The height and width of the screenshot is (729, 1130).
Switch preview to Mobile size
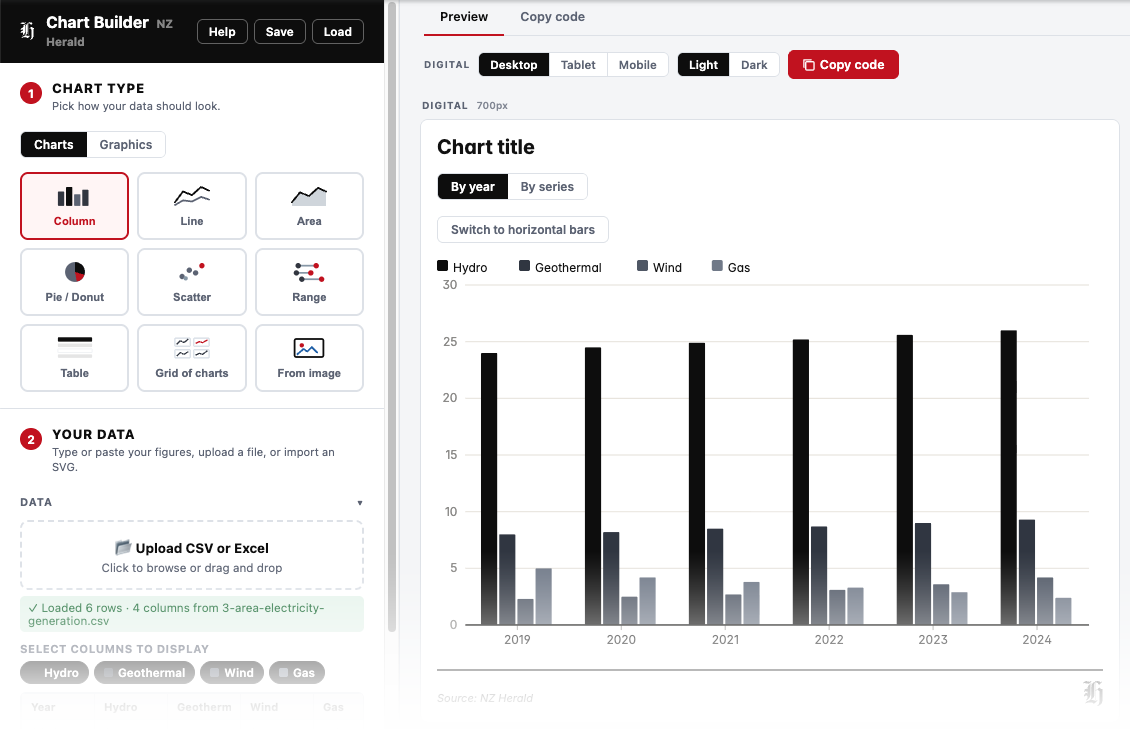pos(638,65)
